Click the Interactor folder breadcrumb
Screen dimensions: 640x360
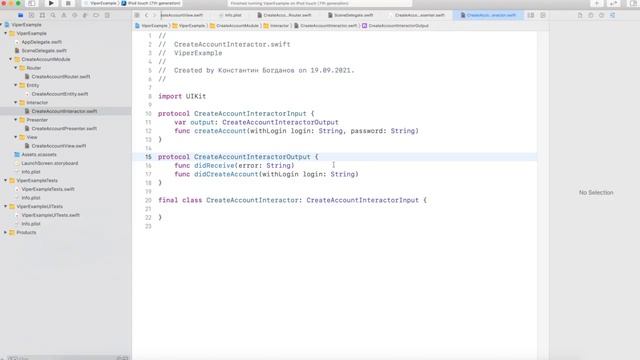point(276,26)
